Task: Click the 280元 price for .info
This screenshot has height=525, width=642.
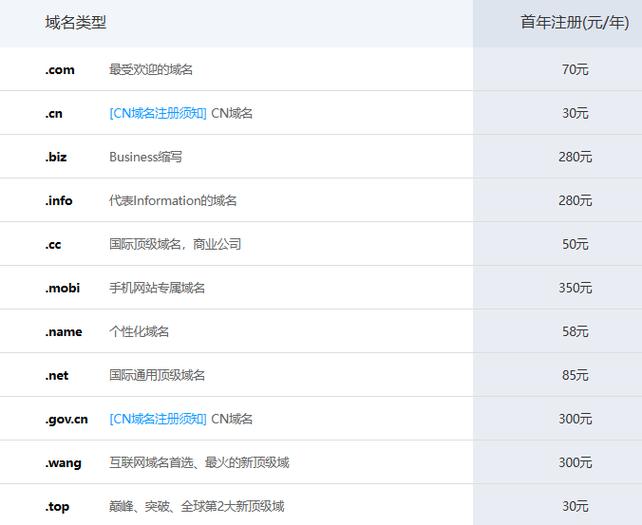Action: click(x=575, y=201)
